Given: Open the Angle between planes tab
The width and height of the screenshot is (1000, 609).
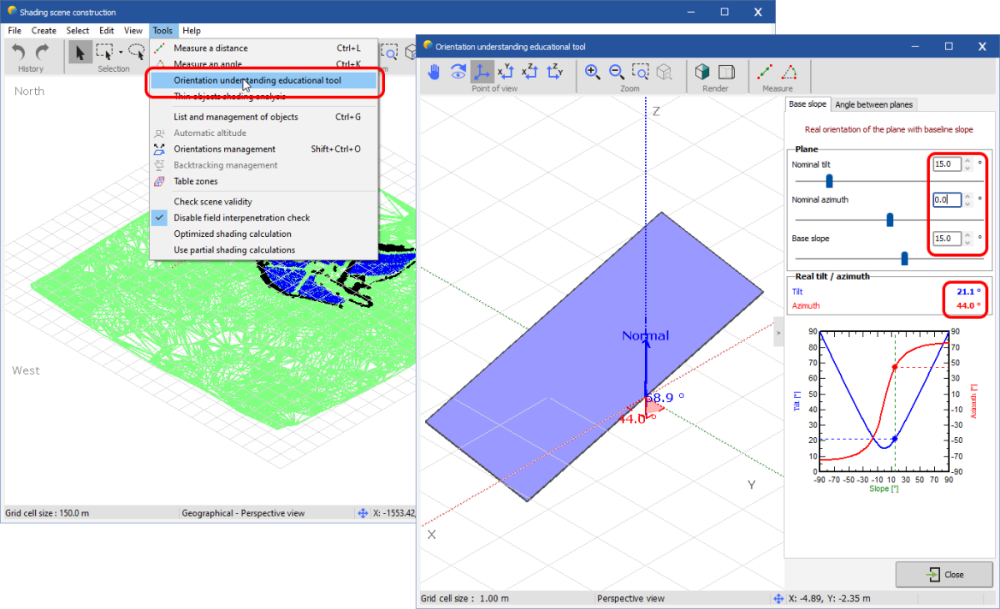Looking at the screenshot, I should point(873,104).
